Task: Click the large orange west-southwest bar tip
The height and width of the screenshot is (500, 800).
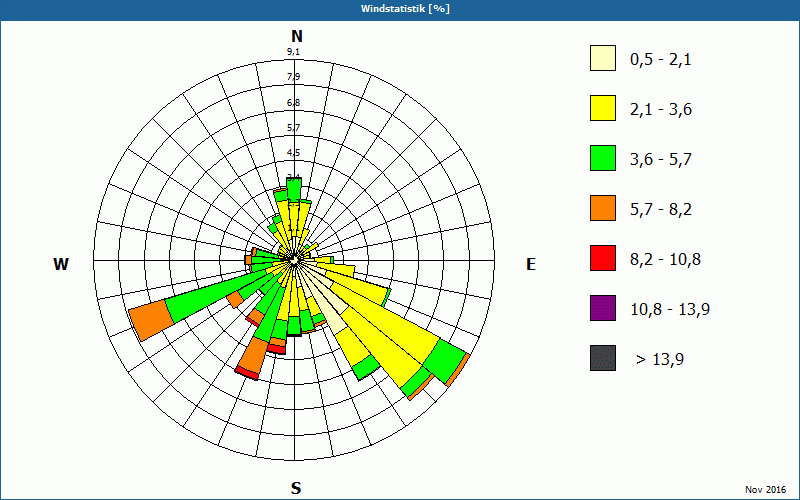Action: [152, 320]
